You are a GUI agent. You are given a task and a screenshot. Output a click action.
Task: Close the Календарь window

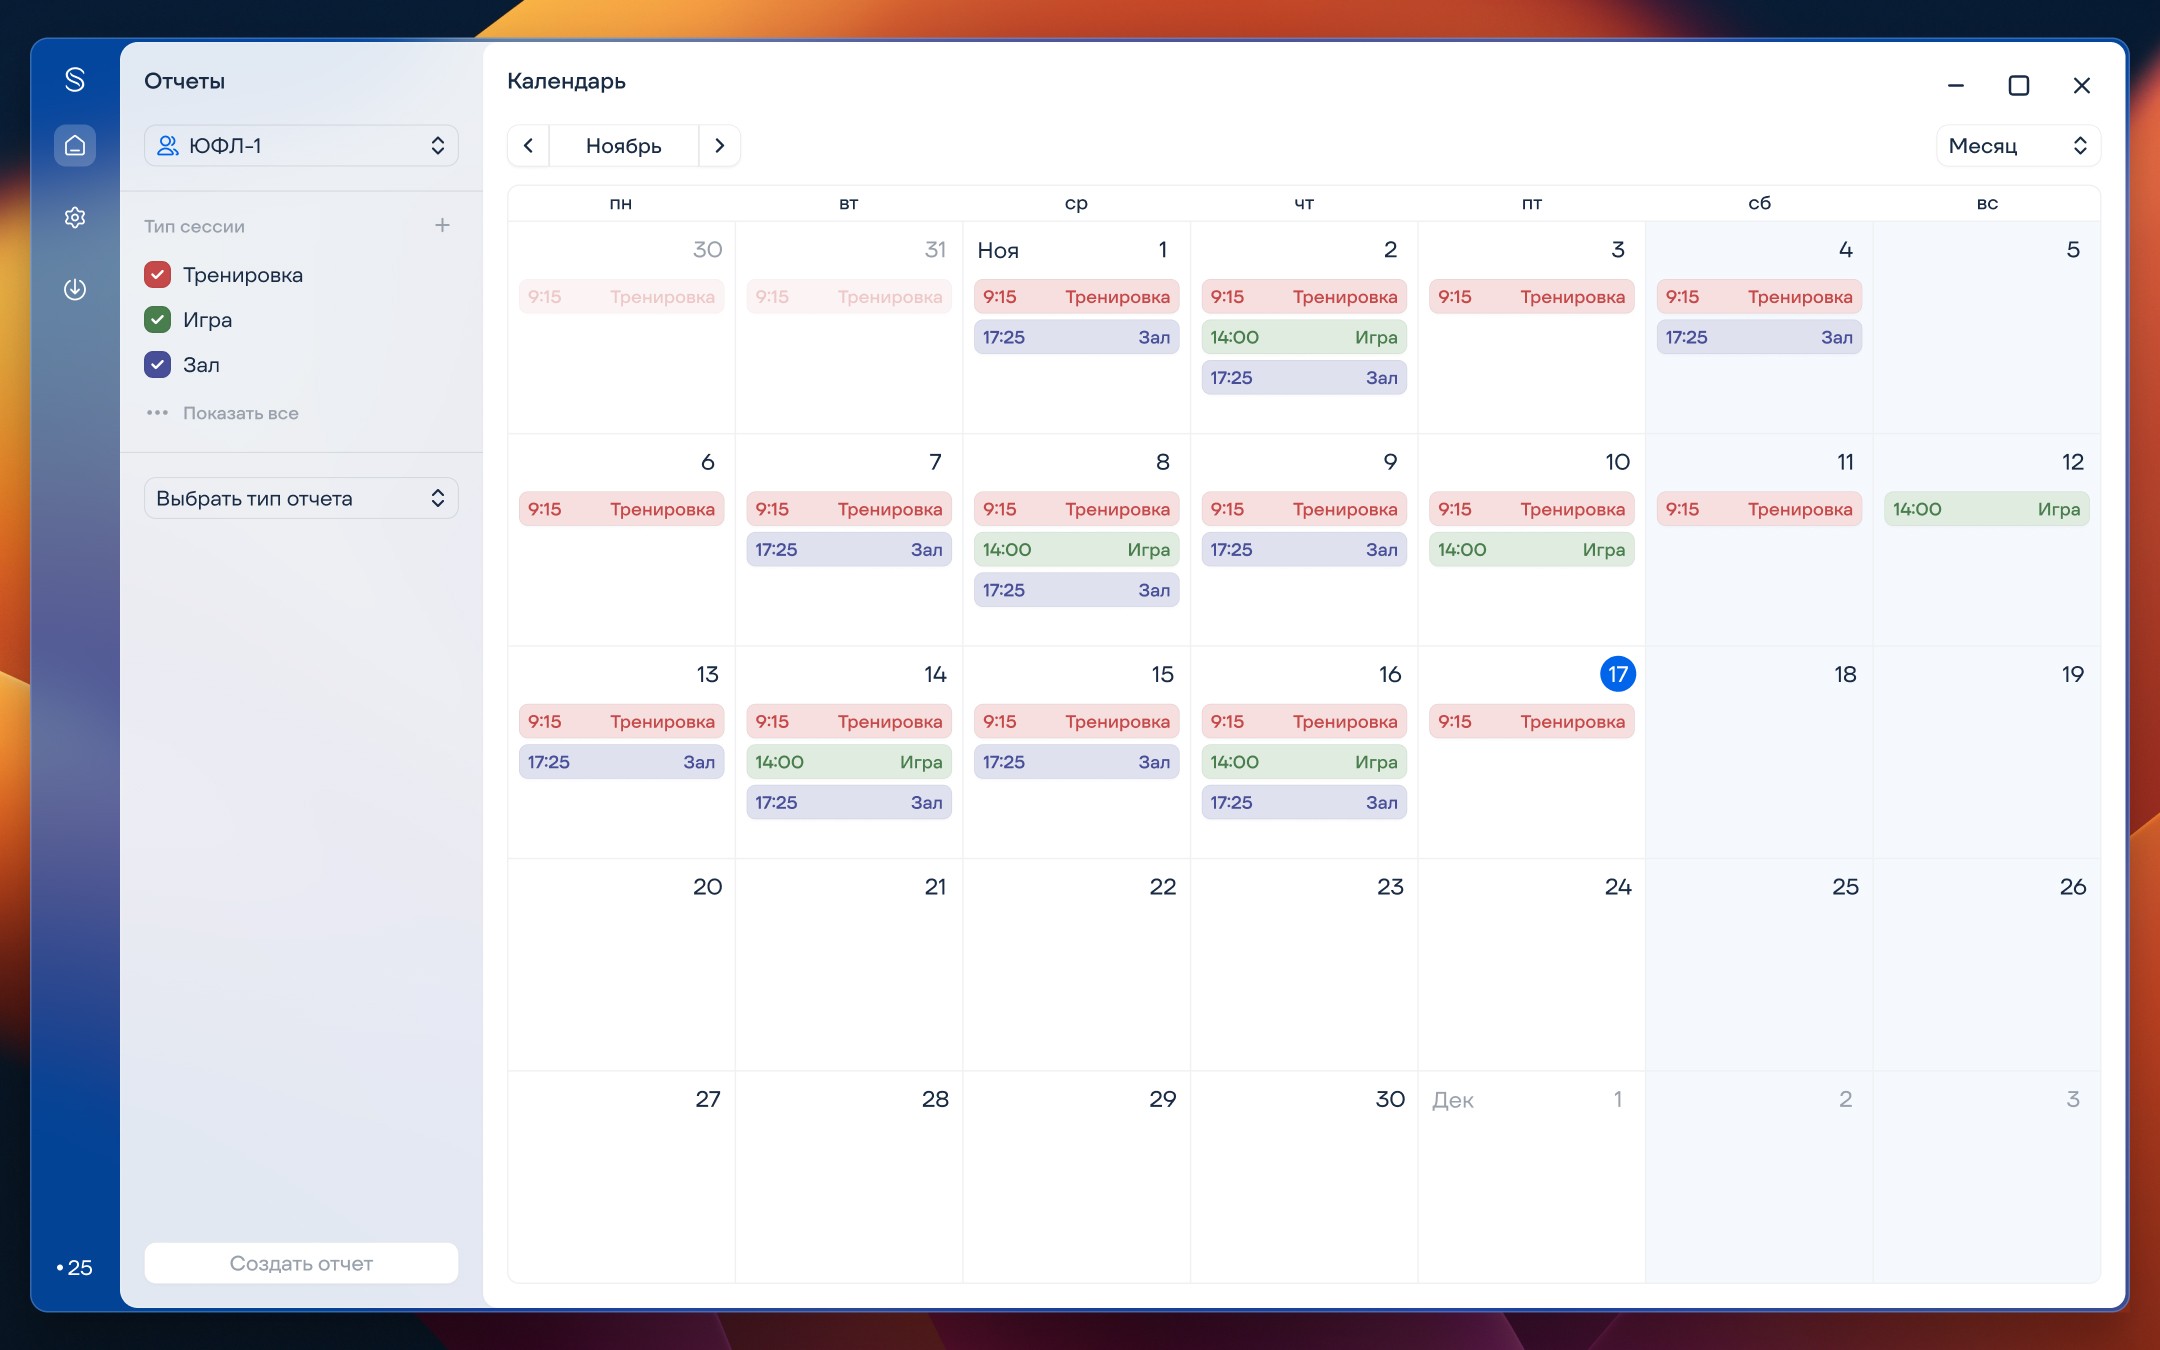pos(2082,86)
